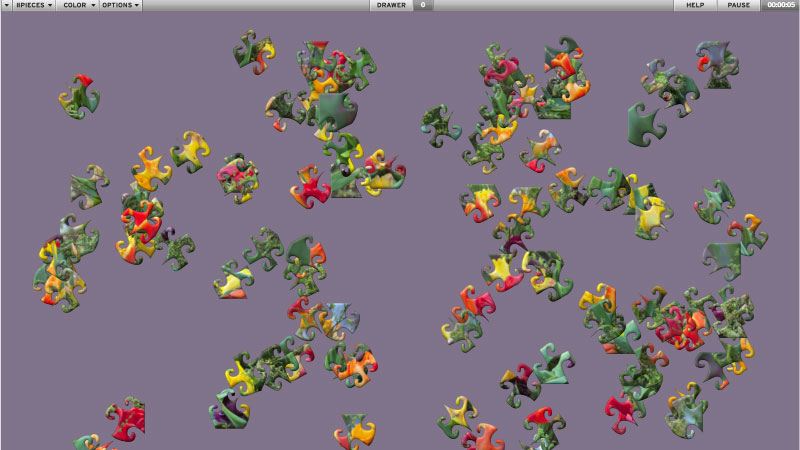800x450 pixels.
Task: Pick the lone green piece on the left side
Action: tap(89, 186)
